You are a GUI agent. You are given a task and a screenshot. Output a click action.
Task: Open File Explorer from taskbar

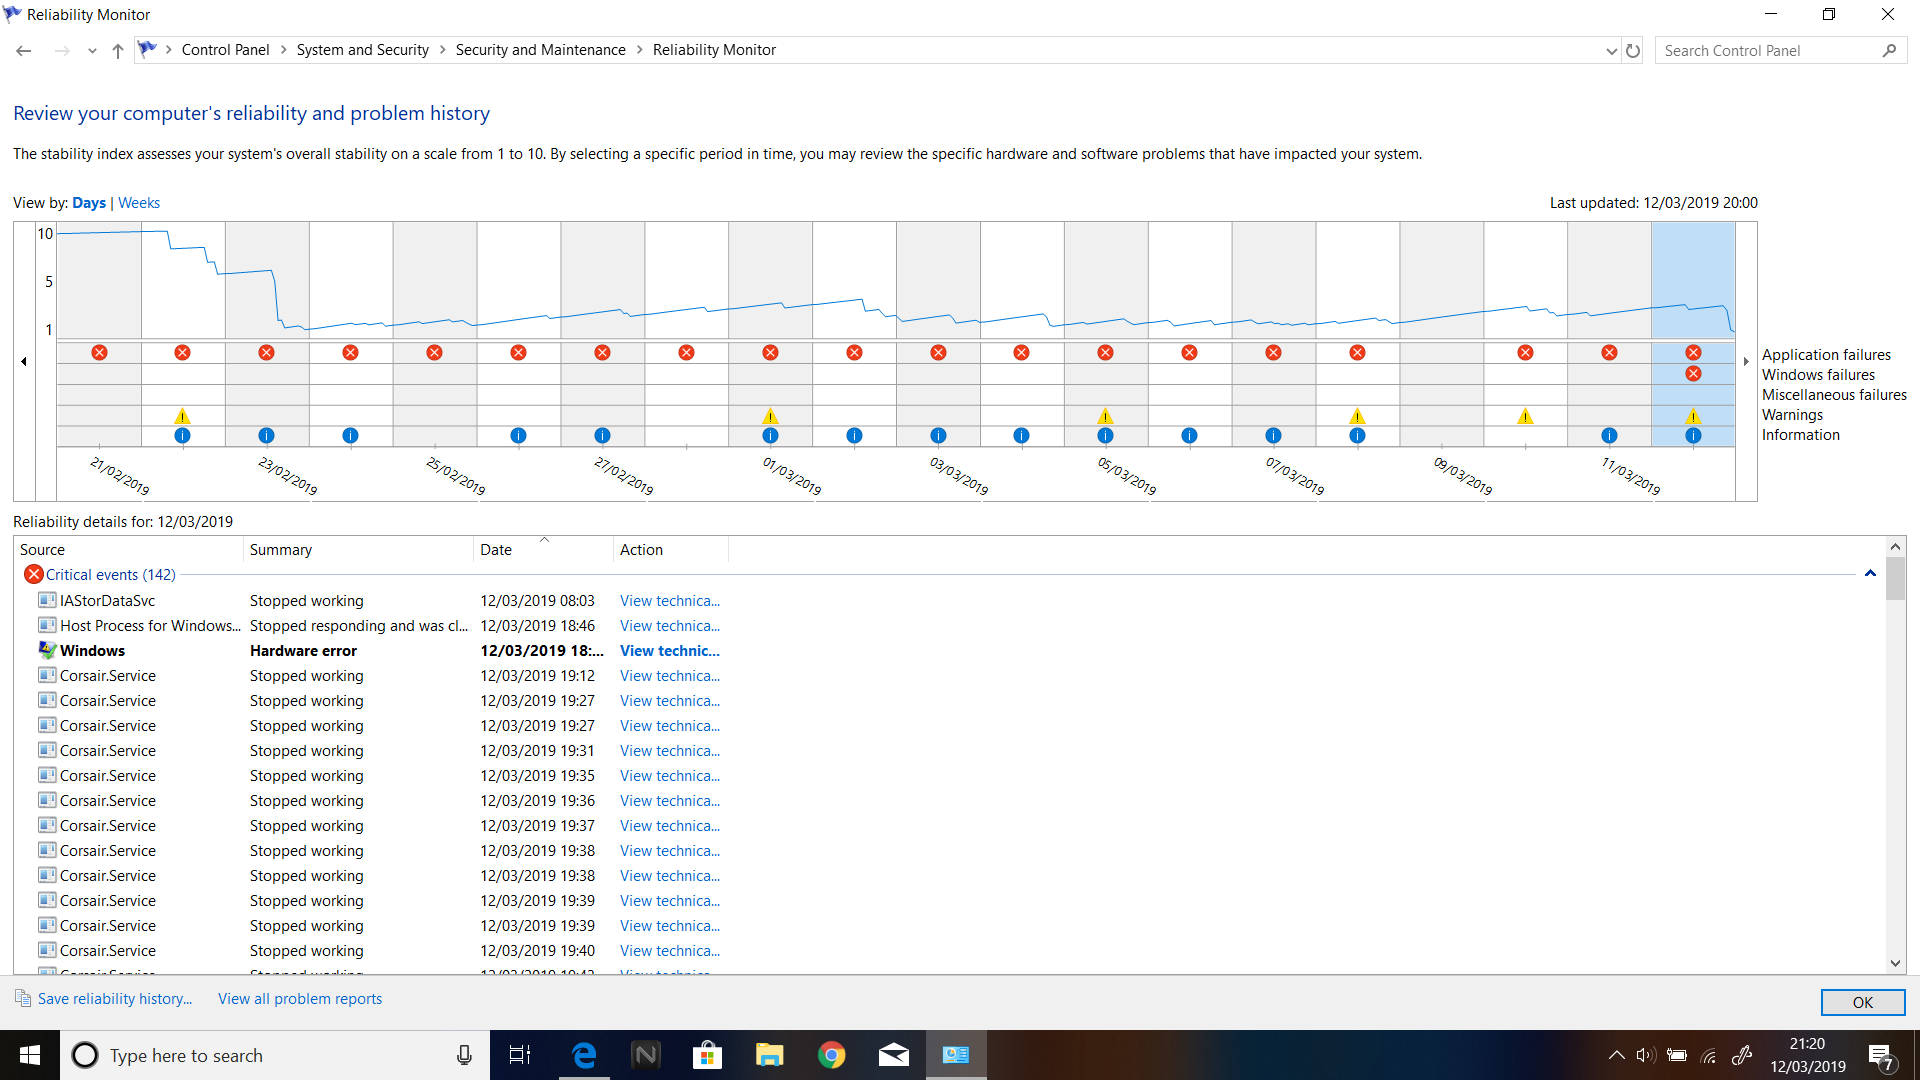point(769,1055)
